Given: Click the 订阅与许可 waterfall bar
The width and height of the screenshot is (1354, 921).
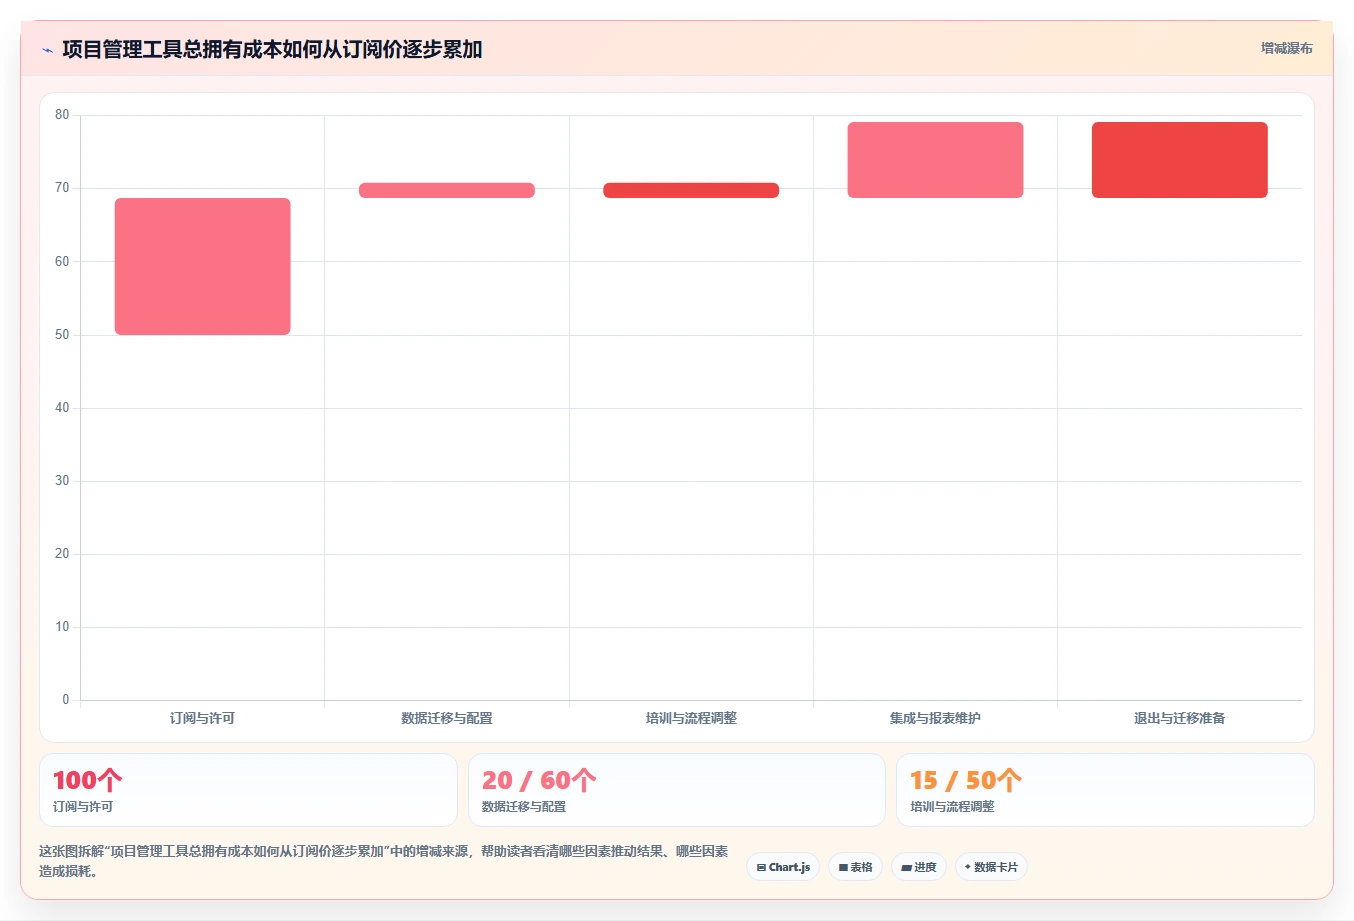Looking at the screenshot, I should pyautogui.click(x=202, y=266).
